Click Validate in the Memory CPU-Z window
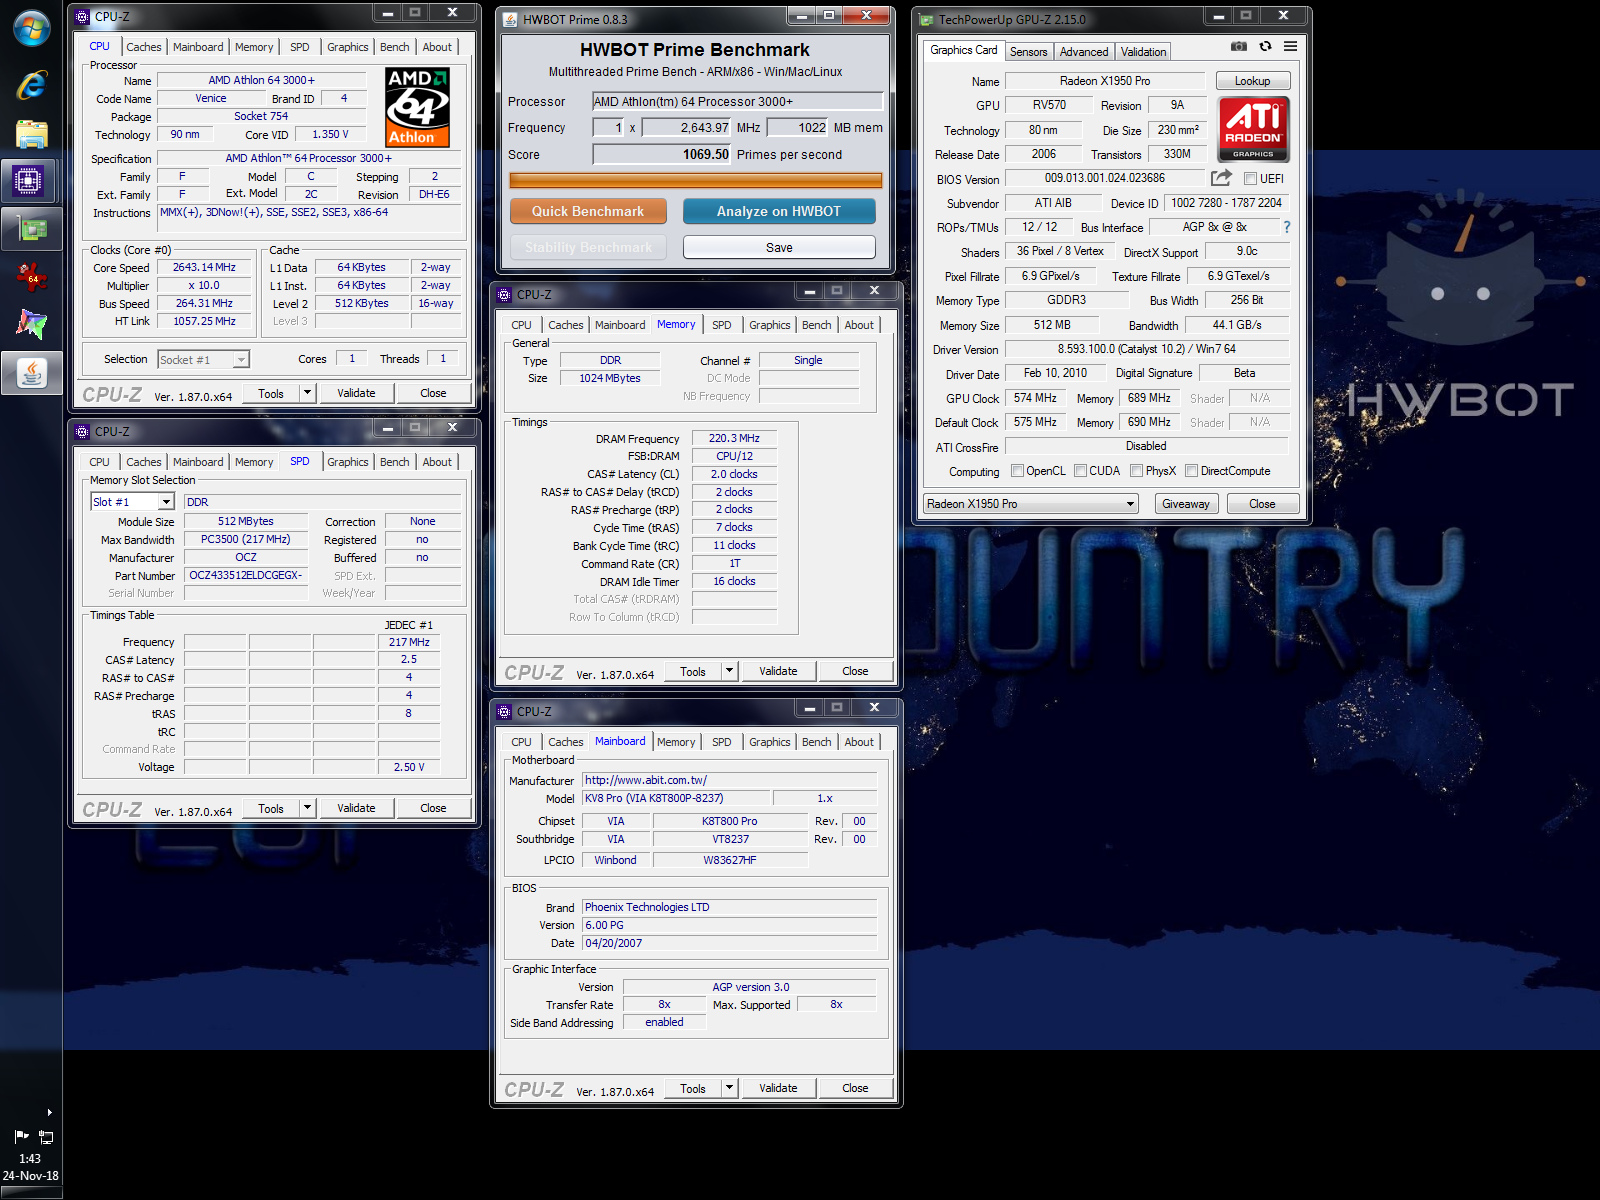1600x1200 pixels. (x=778, y=671)
